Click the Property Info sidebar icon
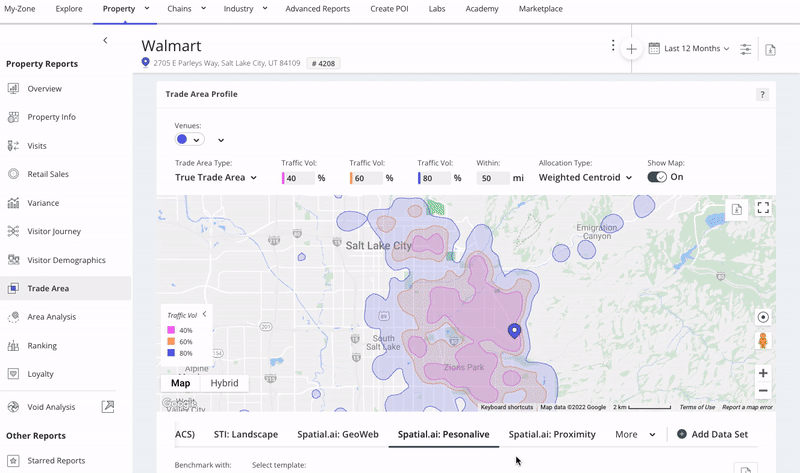The width and height of the screenshot is (800, 473). click(x=13, y=117)
